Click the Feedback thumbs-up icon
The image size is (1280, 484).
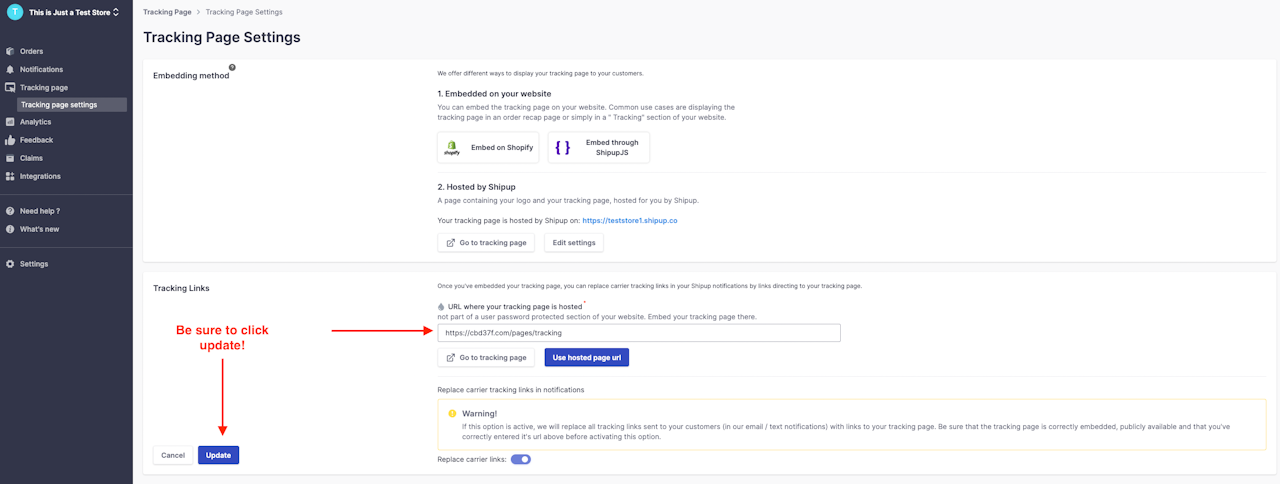pyautogui.click(x=10, y=140)
